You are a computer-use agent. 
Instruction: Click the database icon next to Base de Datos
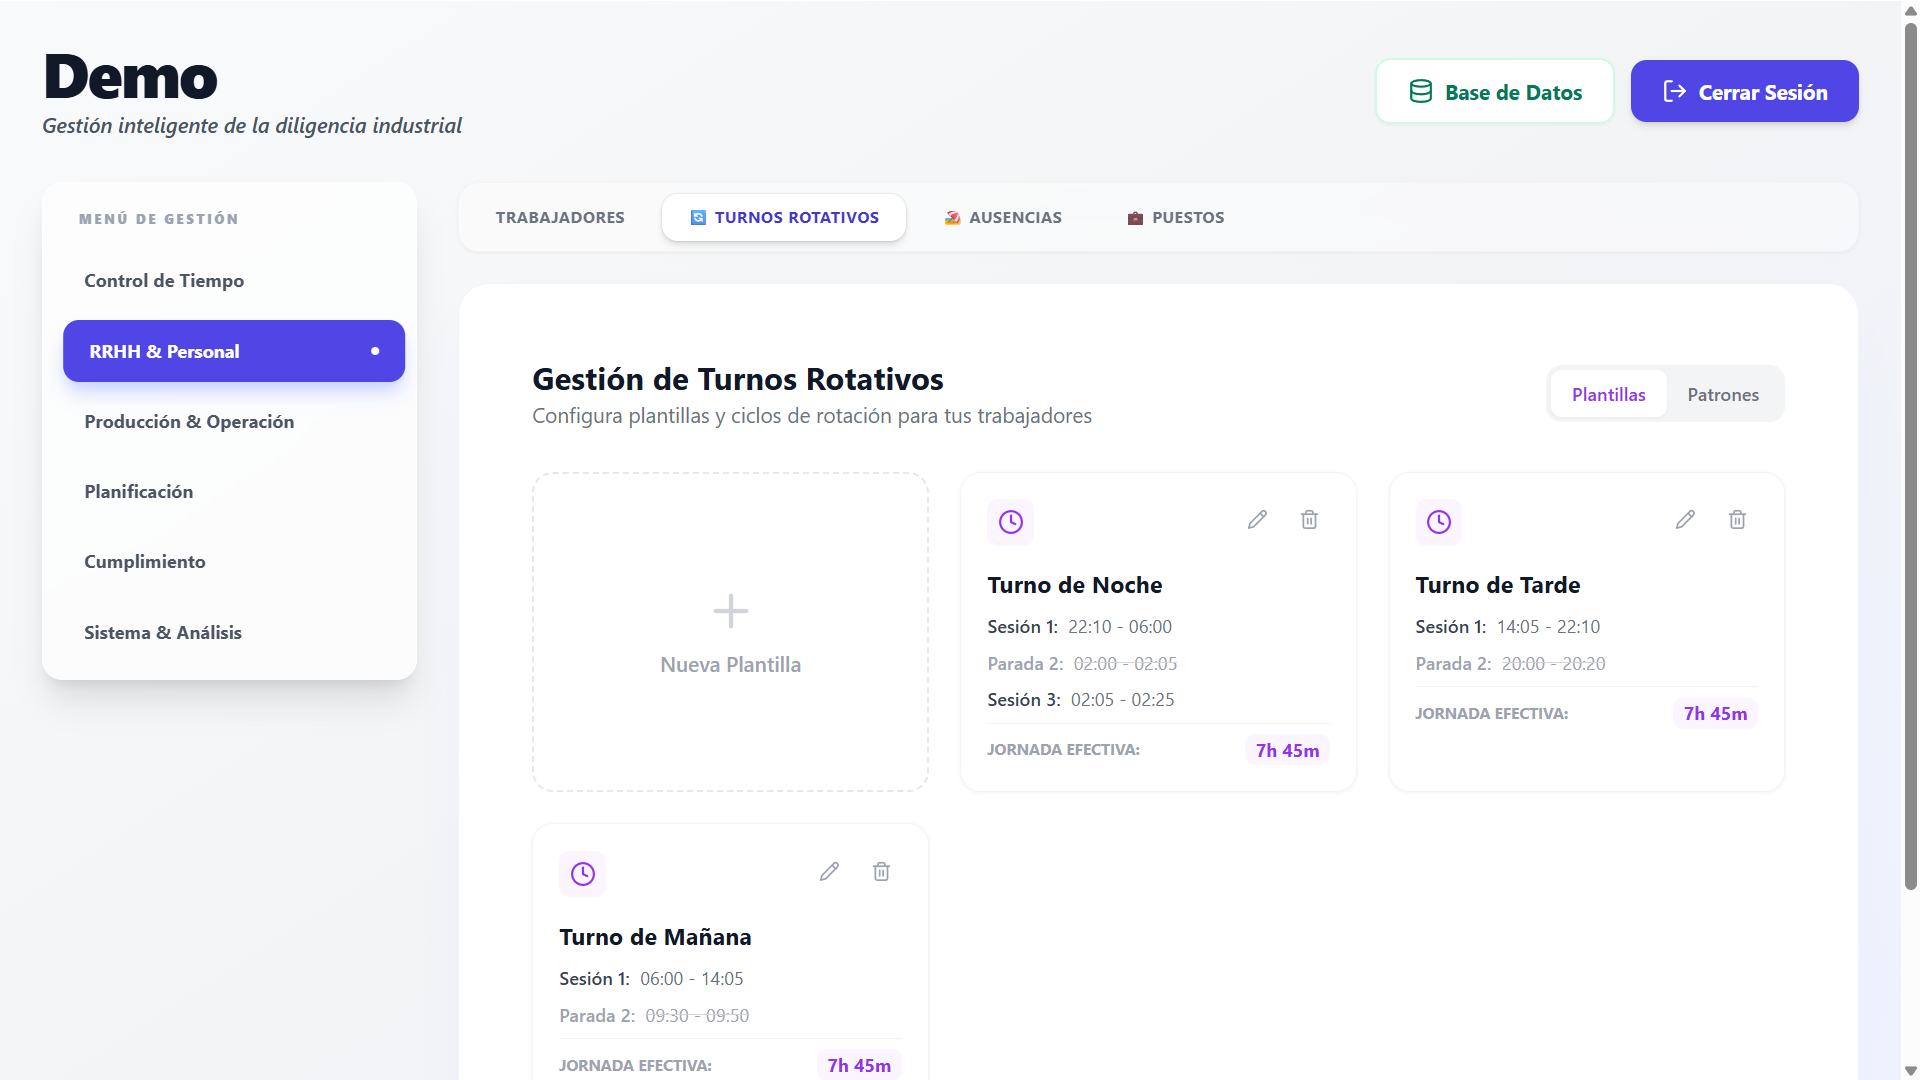(1420, 91)
